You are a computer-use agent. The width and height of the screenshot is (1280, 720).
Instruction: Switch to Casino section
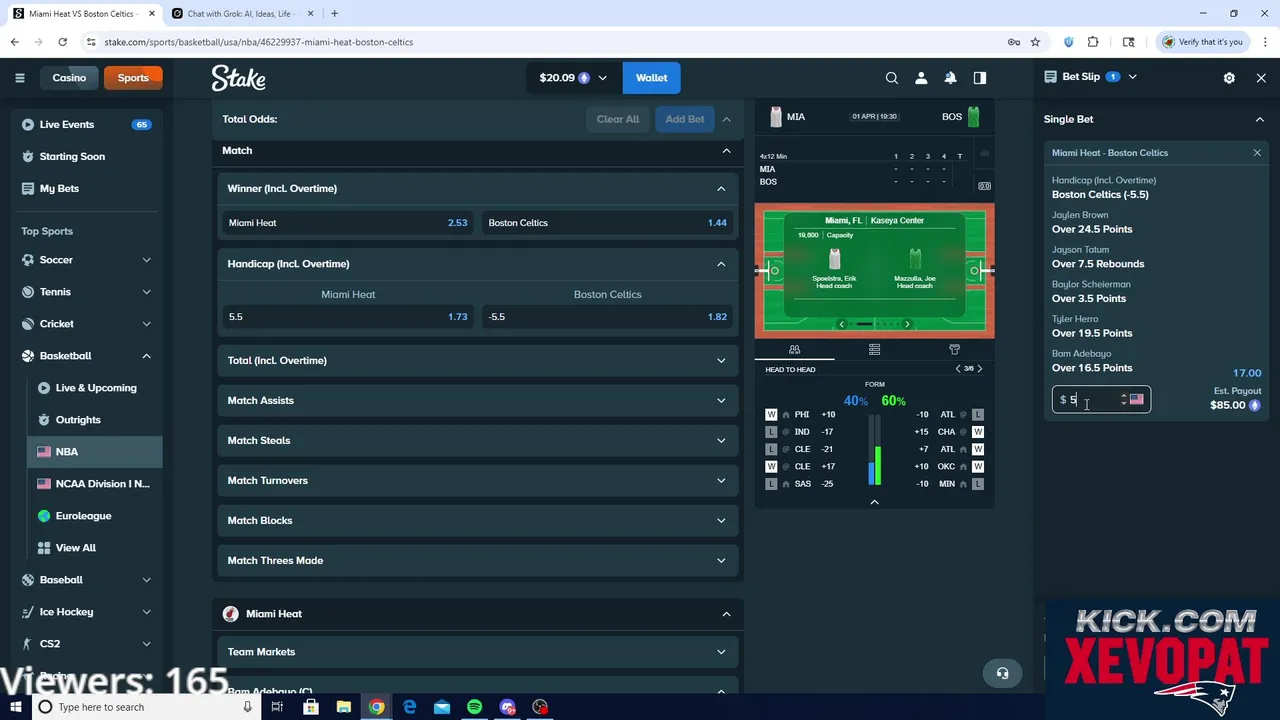click(x=69, y=78)
